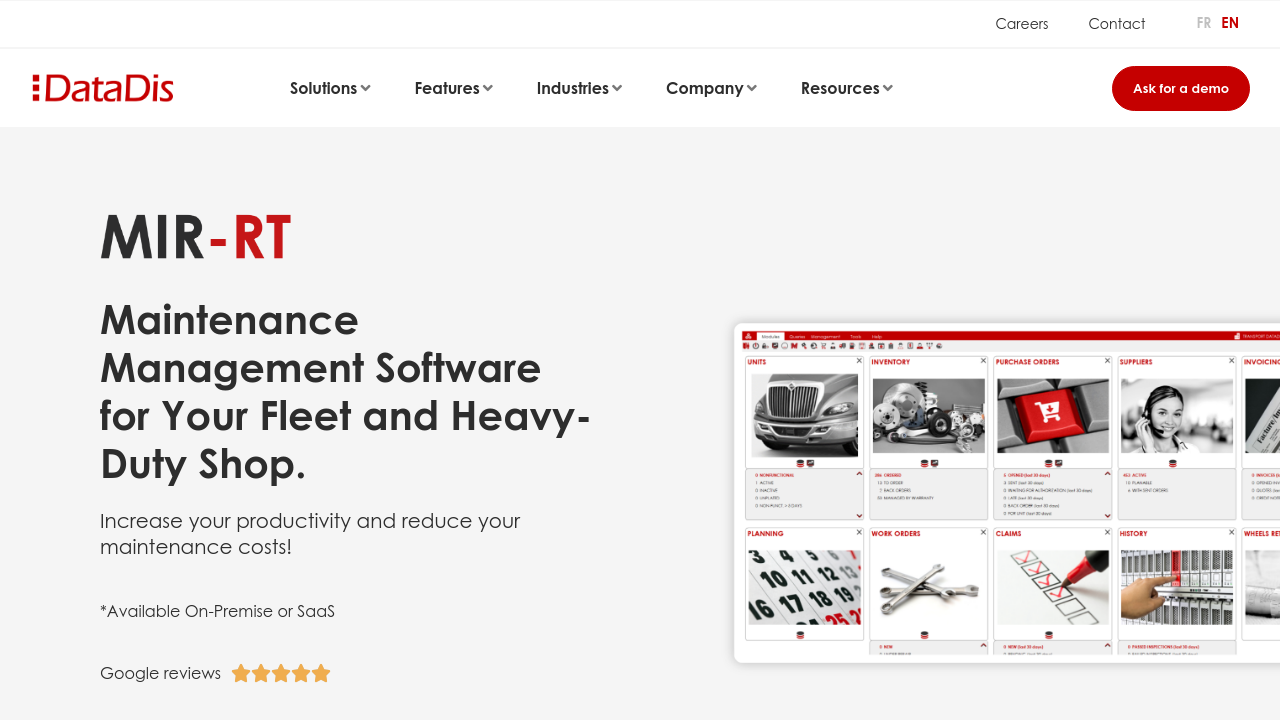This screenshot has height=720, width=1280.
Task: Open the Resources menu
Action: click(846, 88)
